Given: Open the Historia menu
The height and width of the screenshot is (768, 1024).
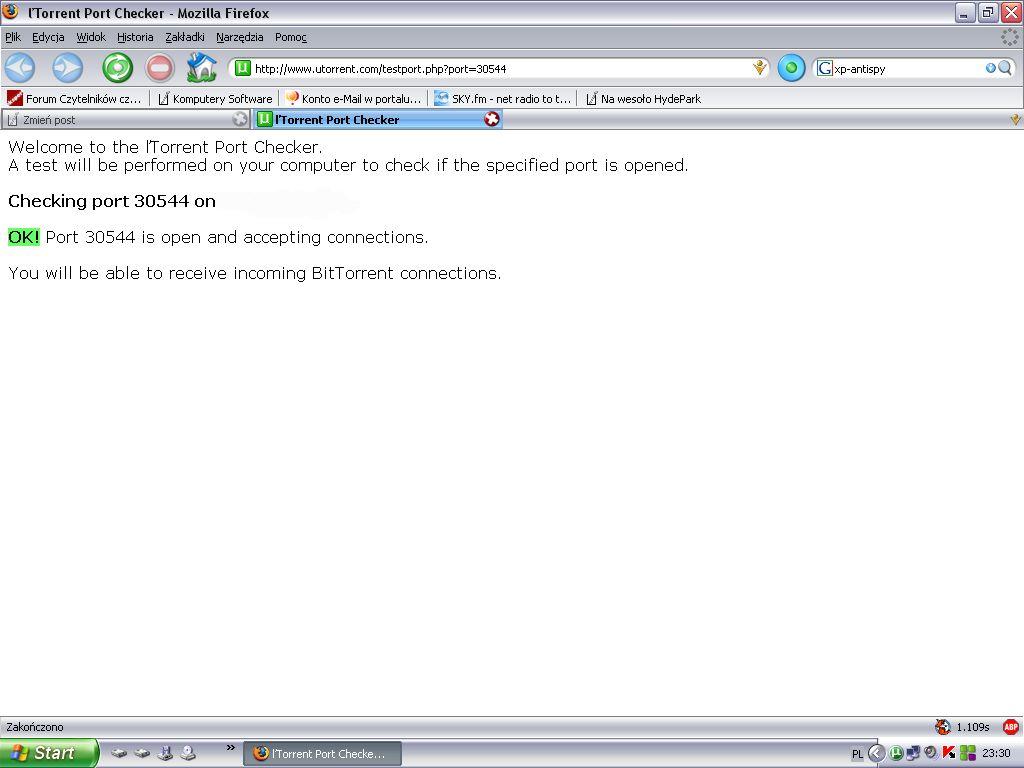Looking at the screenshot, I should click(x=135, y=37).
